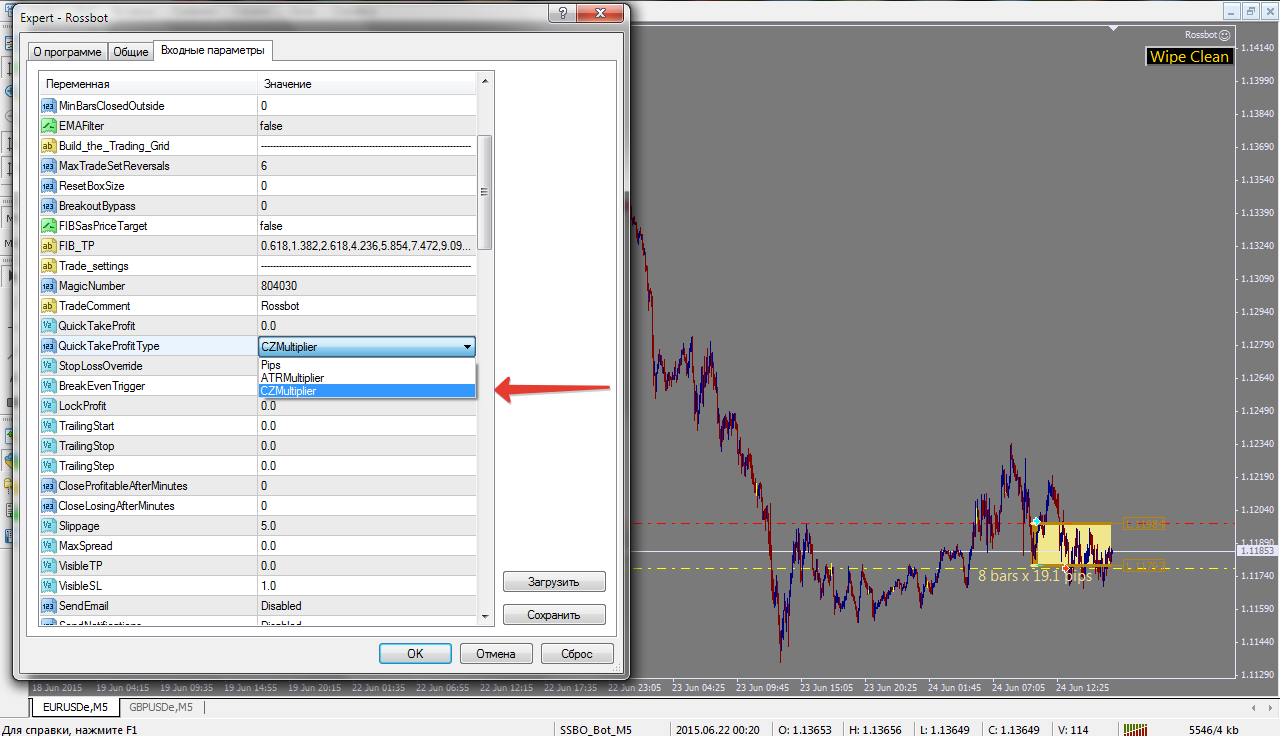This screenshot has height=736, width=1280.
Task: Click the parameter list scrollbar thumb
Action: tap(485, 192)
